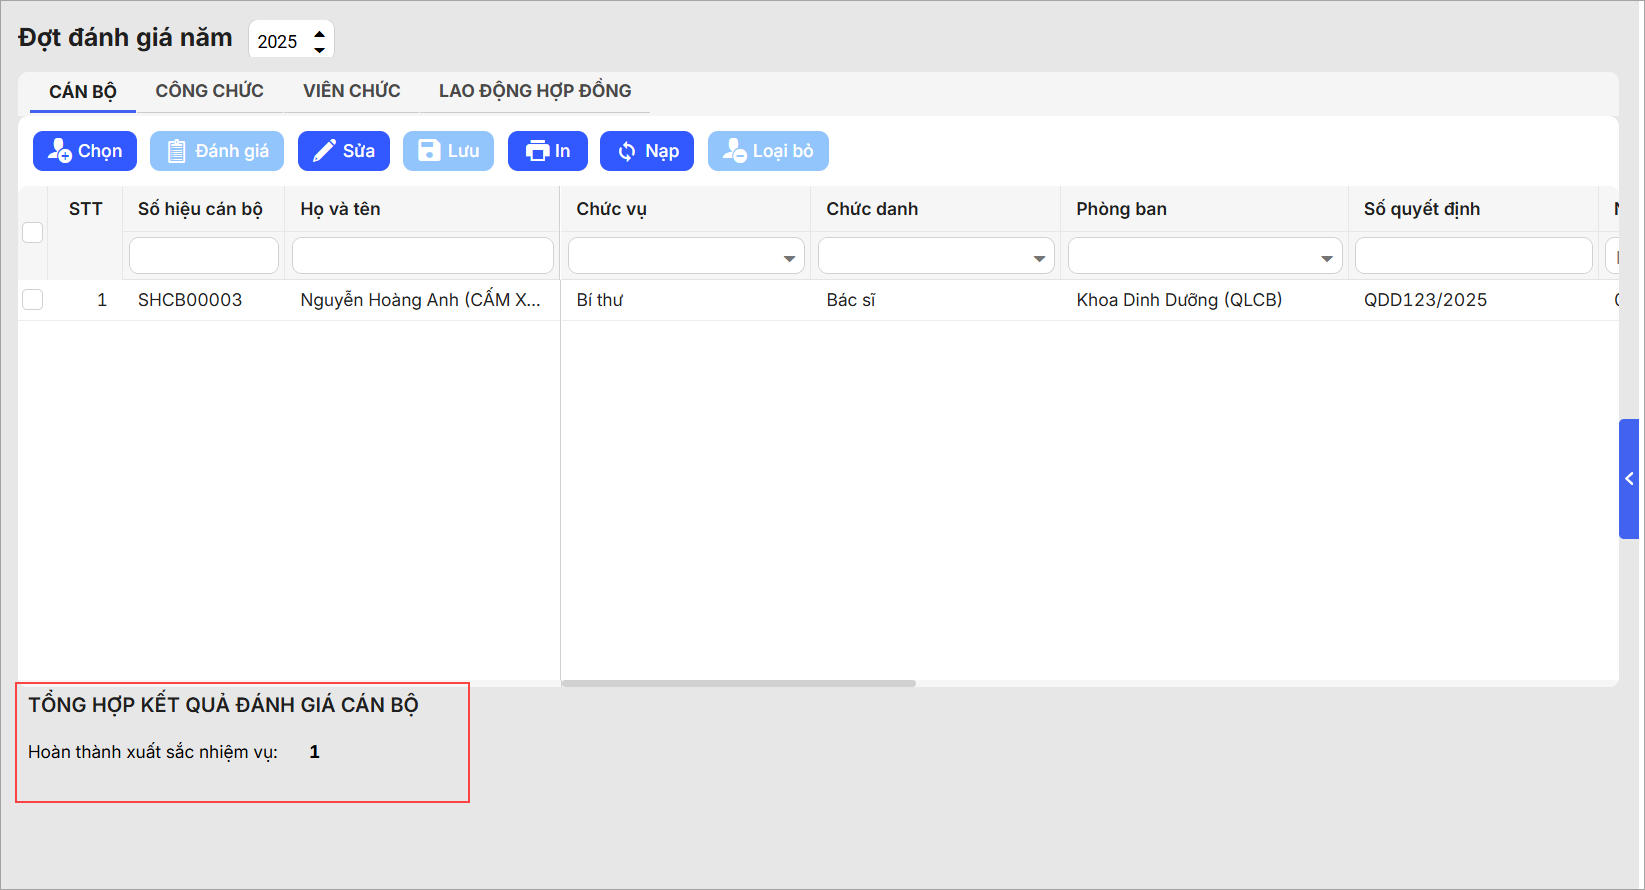Increase the evaluation year with up arrow
Viewport: 1645px width, 890px height.
pos(320,33)
